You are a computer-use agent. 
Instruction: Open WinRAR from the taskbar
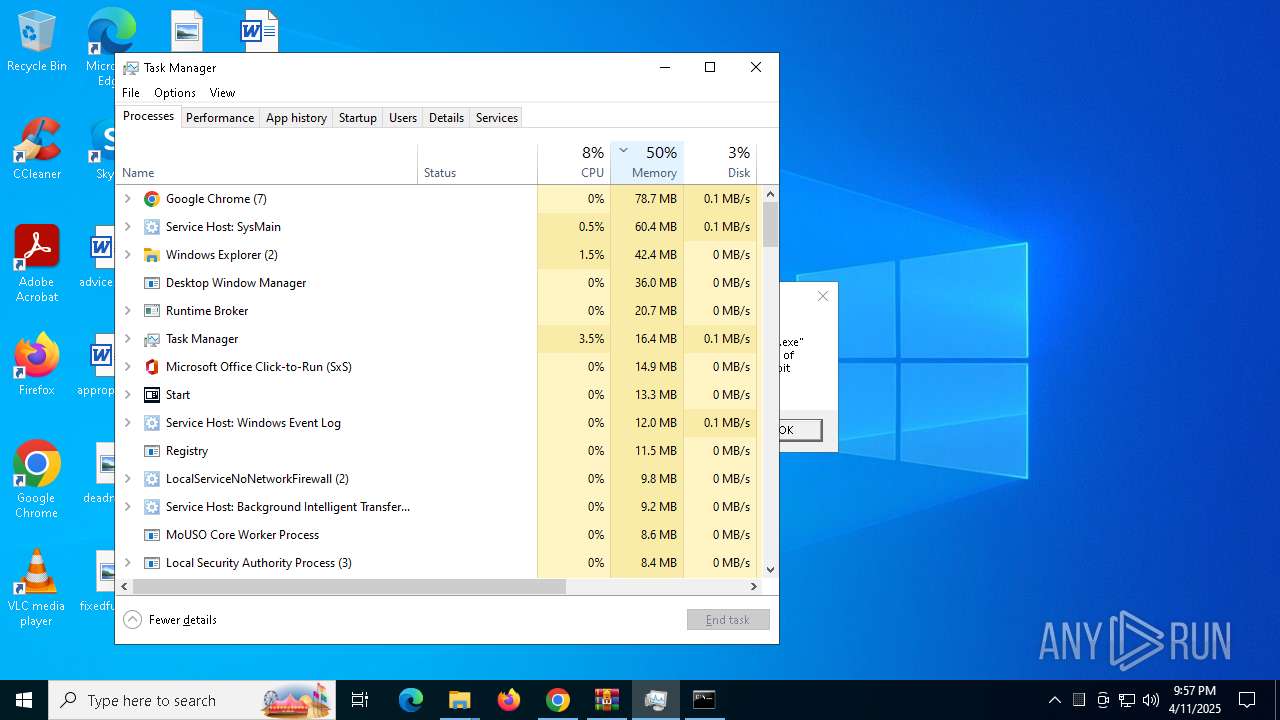pos(607,700)
